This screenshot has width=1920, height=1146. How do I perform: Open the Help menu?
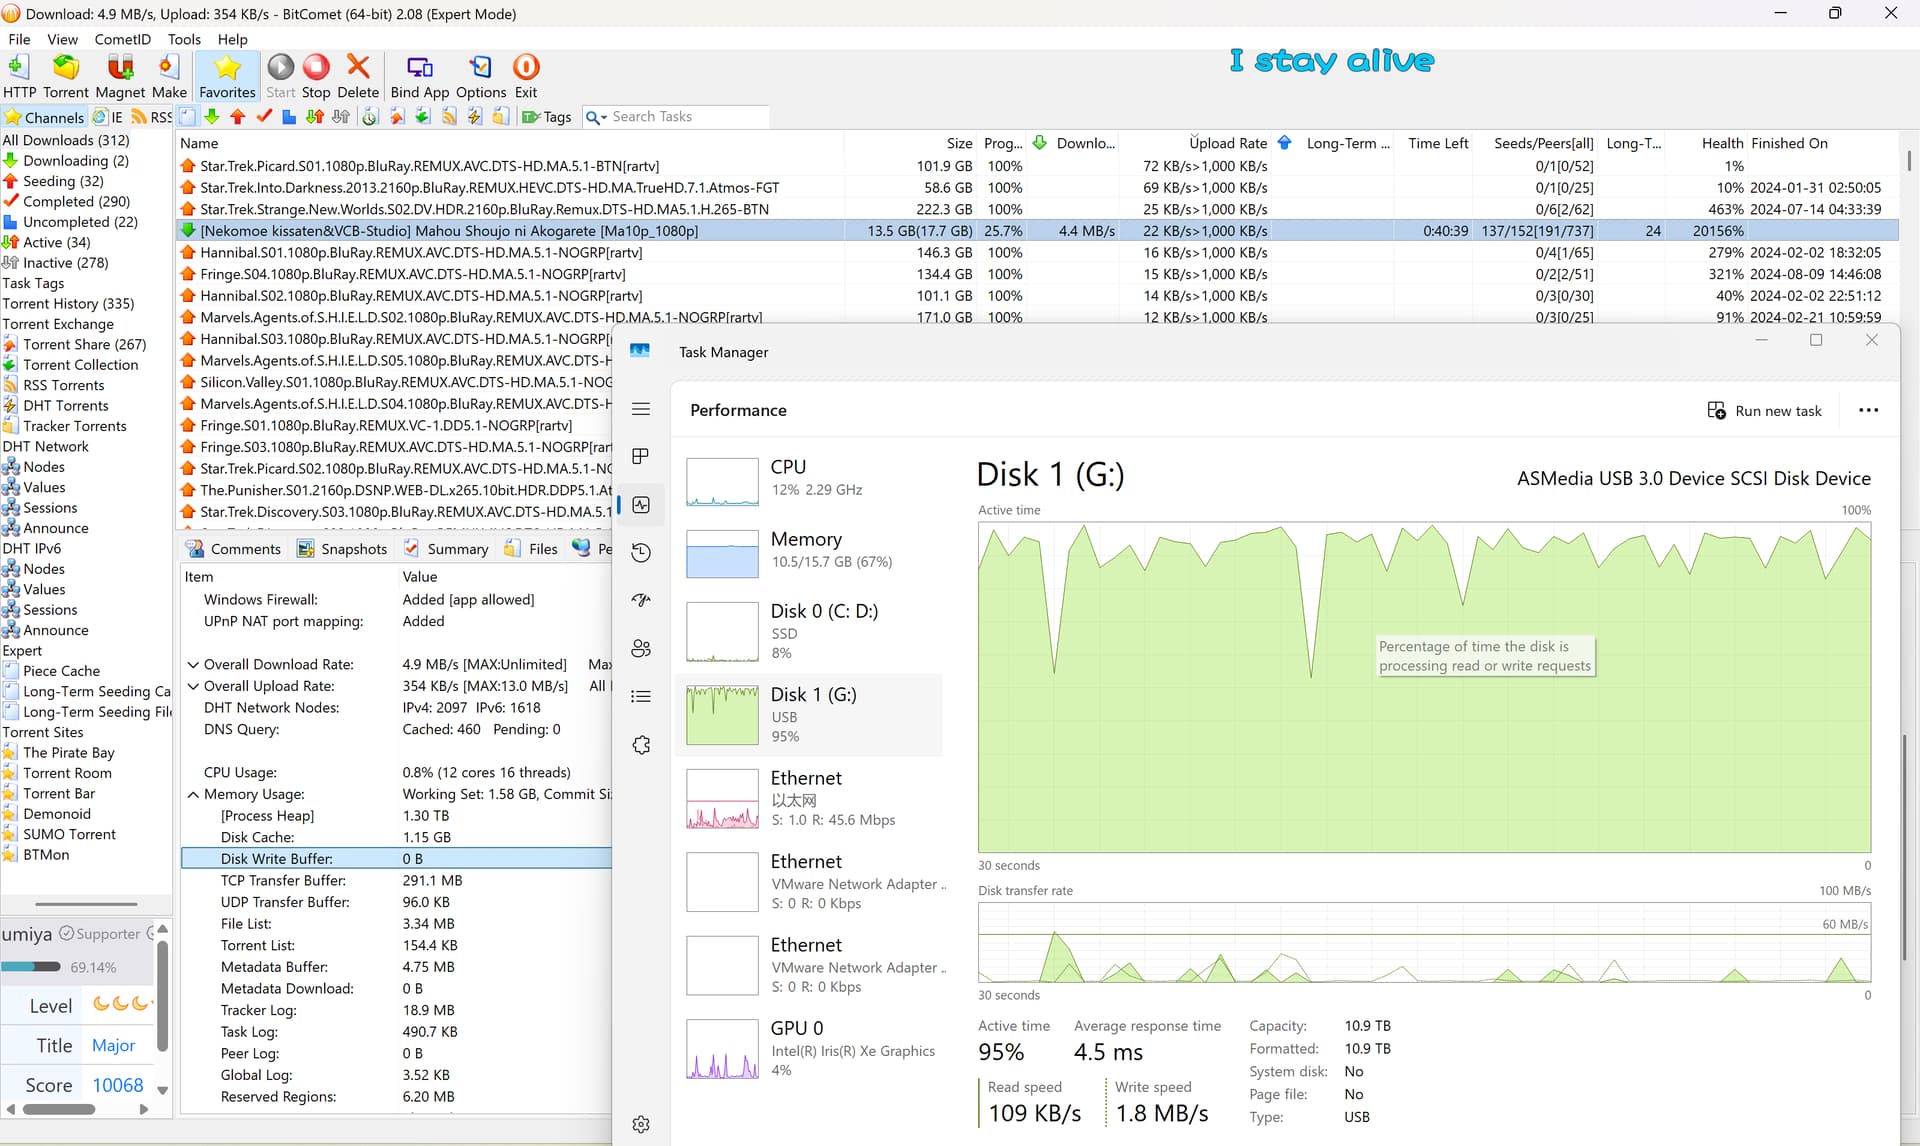click(232, 39)
